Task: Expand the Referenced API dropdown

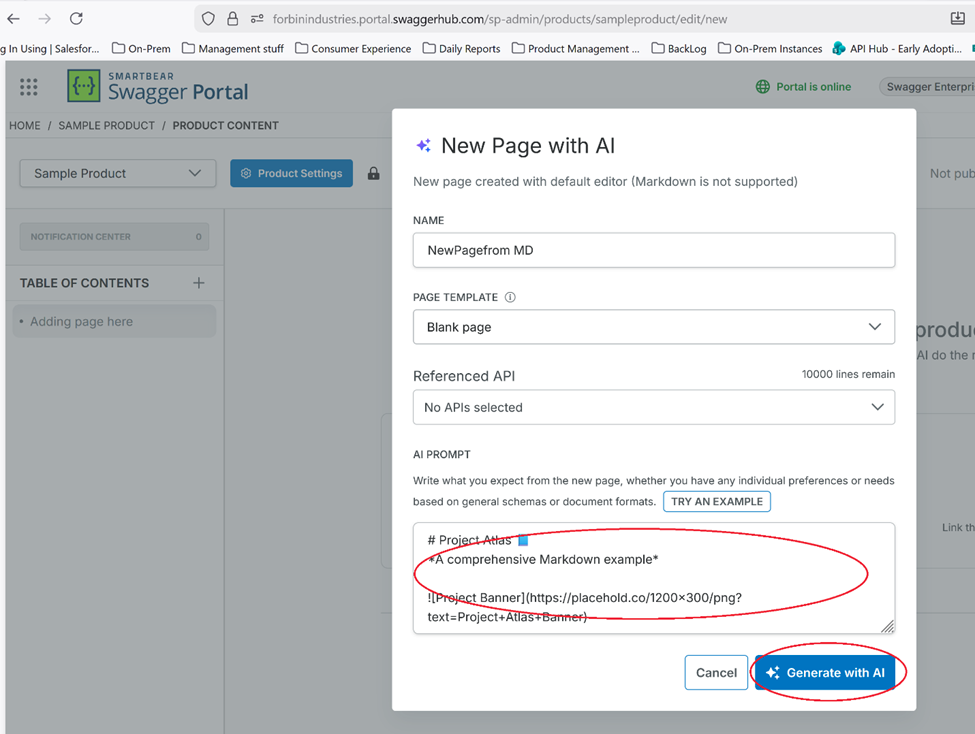Action: (653, 407)
